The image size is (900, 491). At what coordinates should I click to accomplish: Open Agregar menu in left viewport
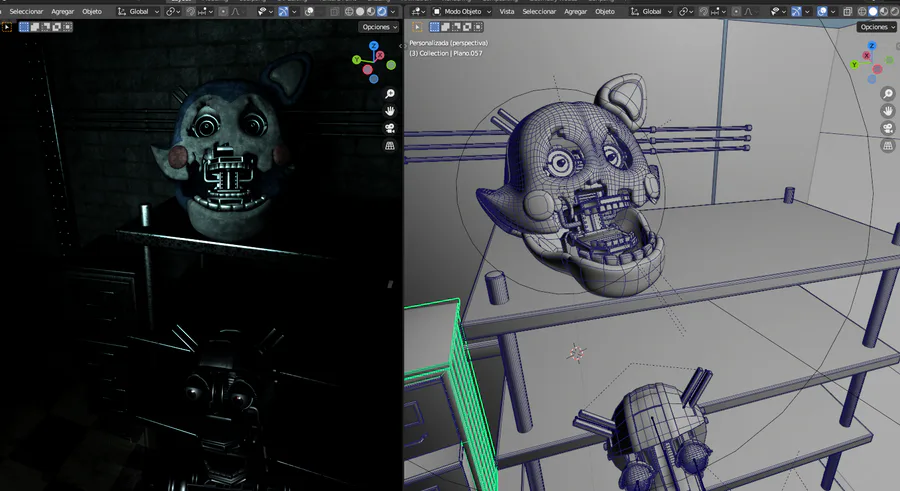point(62,11)
